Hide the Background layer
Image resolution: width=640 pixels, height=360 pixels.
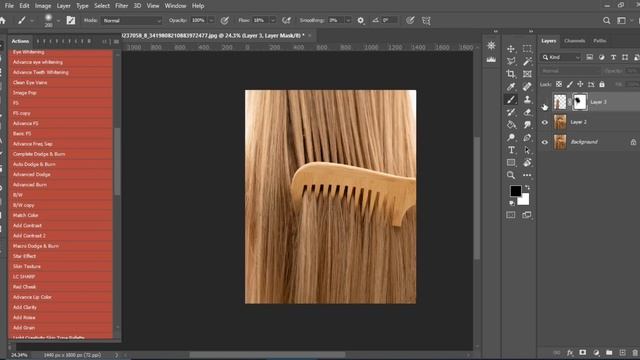pyautogui.click(x=544, y=142)
